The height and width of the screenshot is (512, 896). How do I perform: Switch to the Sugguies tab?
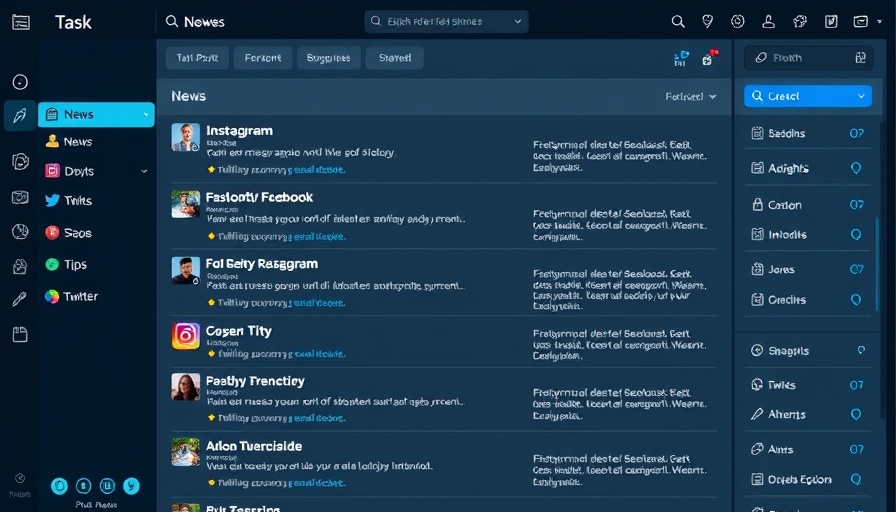pos(329,58)
